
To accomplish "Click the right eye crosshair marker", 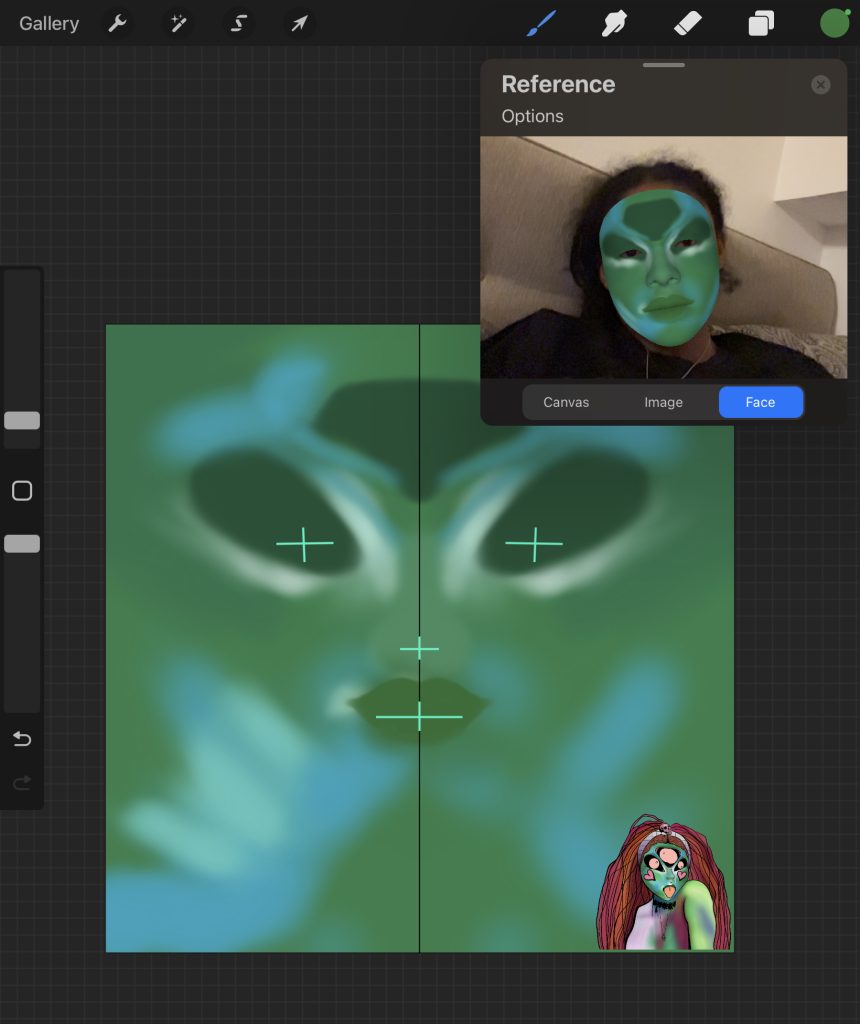I will point(534,543).
